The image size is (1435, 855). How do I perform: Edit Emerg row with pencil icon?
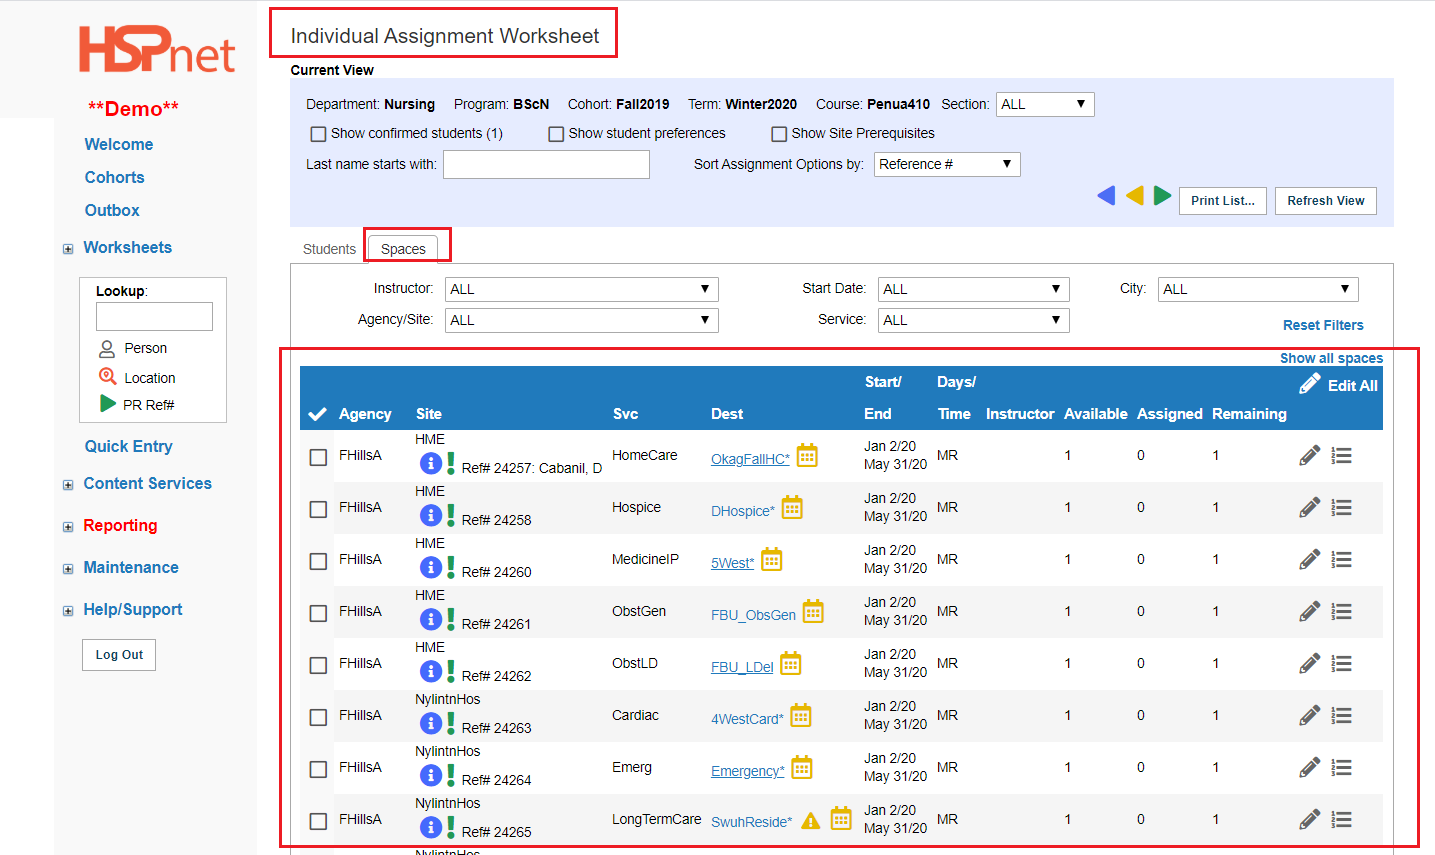point(1310,768)
